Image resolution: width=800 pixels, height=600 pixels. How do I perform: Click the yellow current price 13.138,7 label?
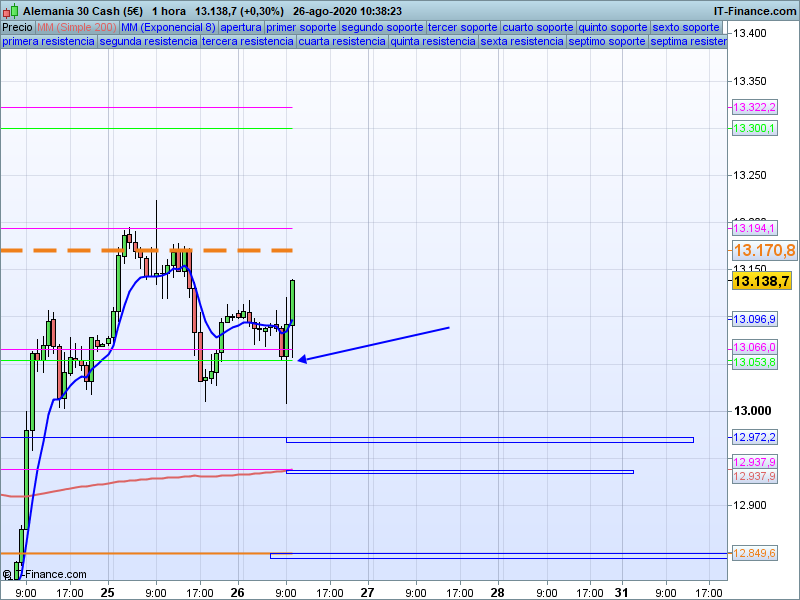coord(764,282)
